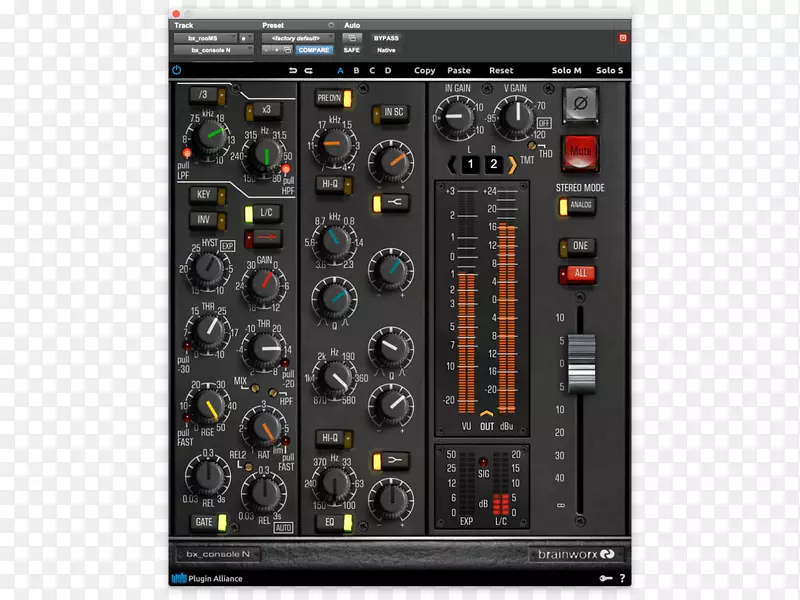Screen dimensions: 800x600
Task: Click the undo arrow icon
Action: pos(293,71)
